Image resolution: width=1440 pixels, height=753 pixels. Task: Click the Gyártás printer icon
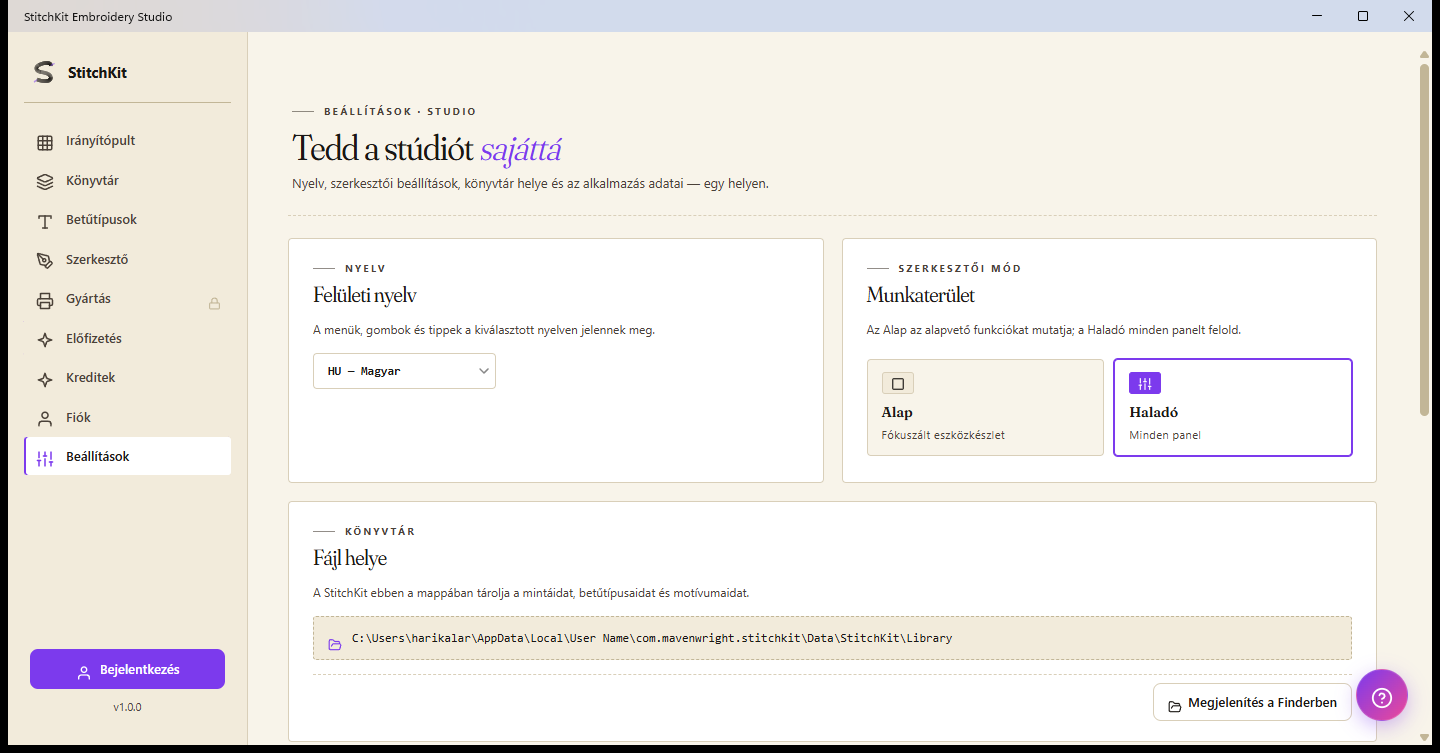point(45,300)
